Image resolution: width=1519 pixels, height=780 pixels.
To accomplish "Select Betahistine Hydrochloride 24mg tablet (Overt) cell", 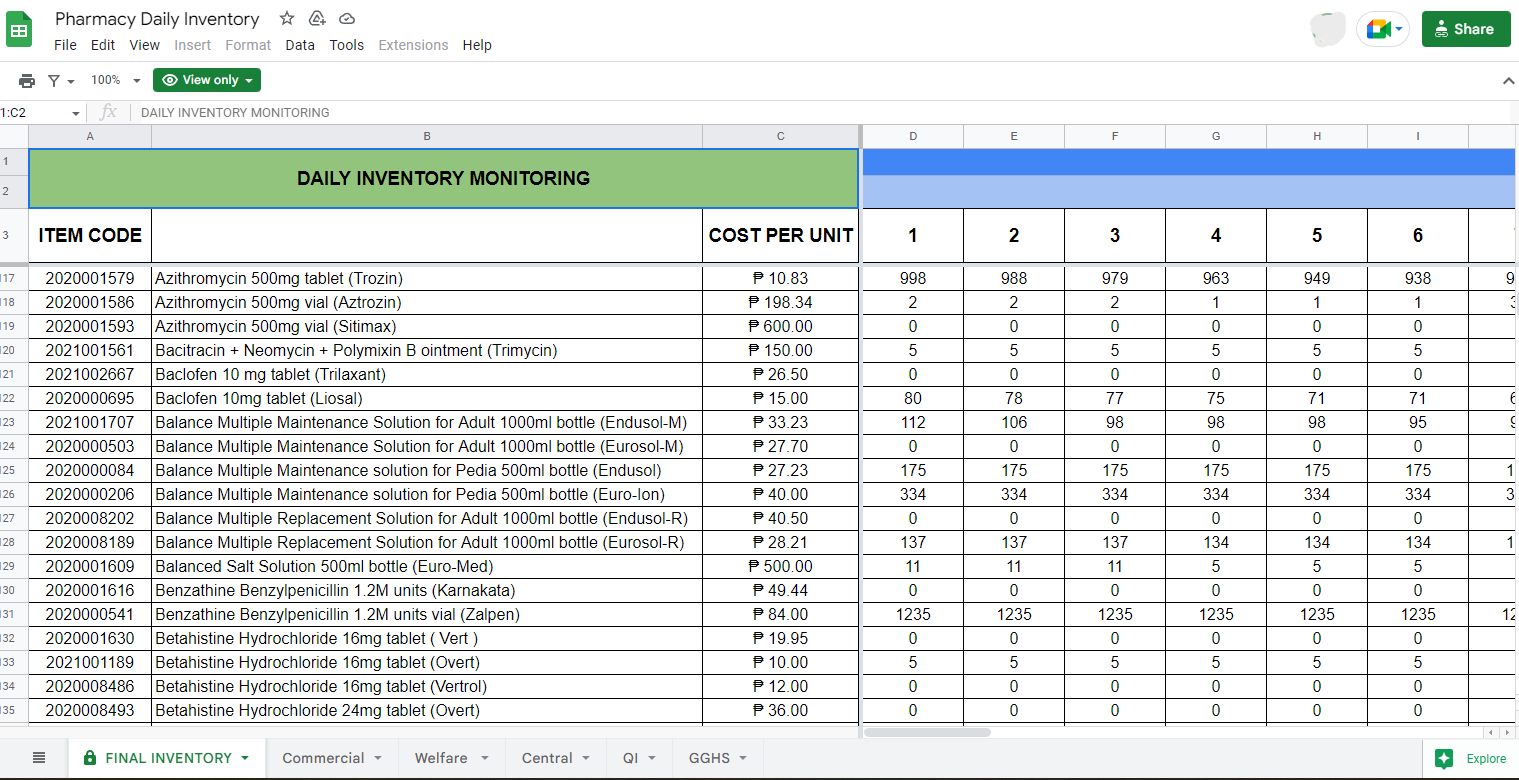I will tap(427, 710).
